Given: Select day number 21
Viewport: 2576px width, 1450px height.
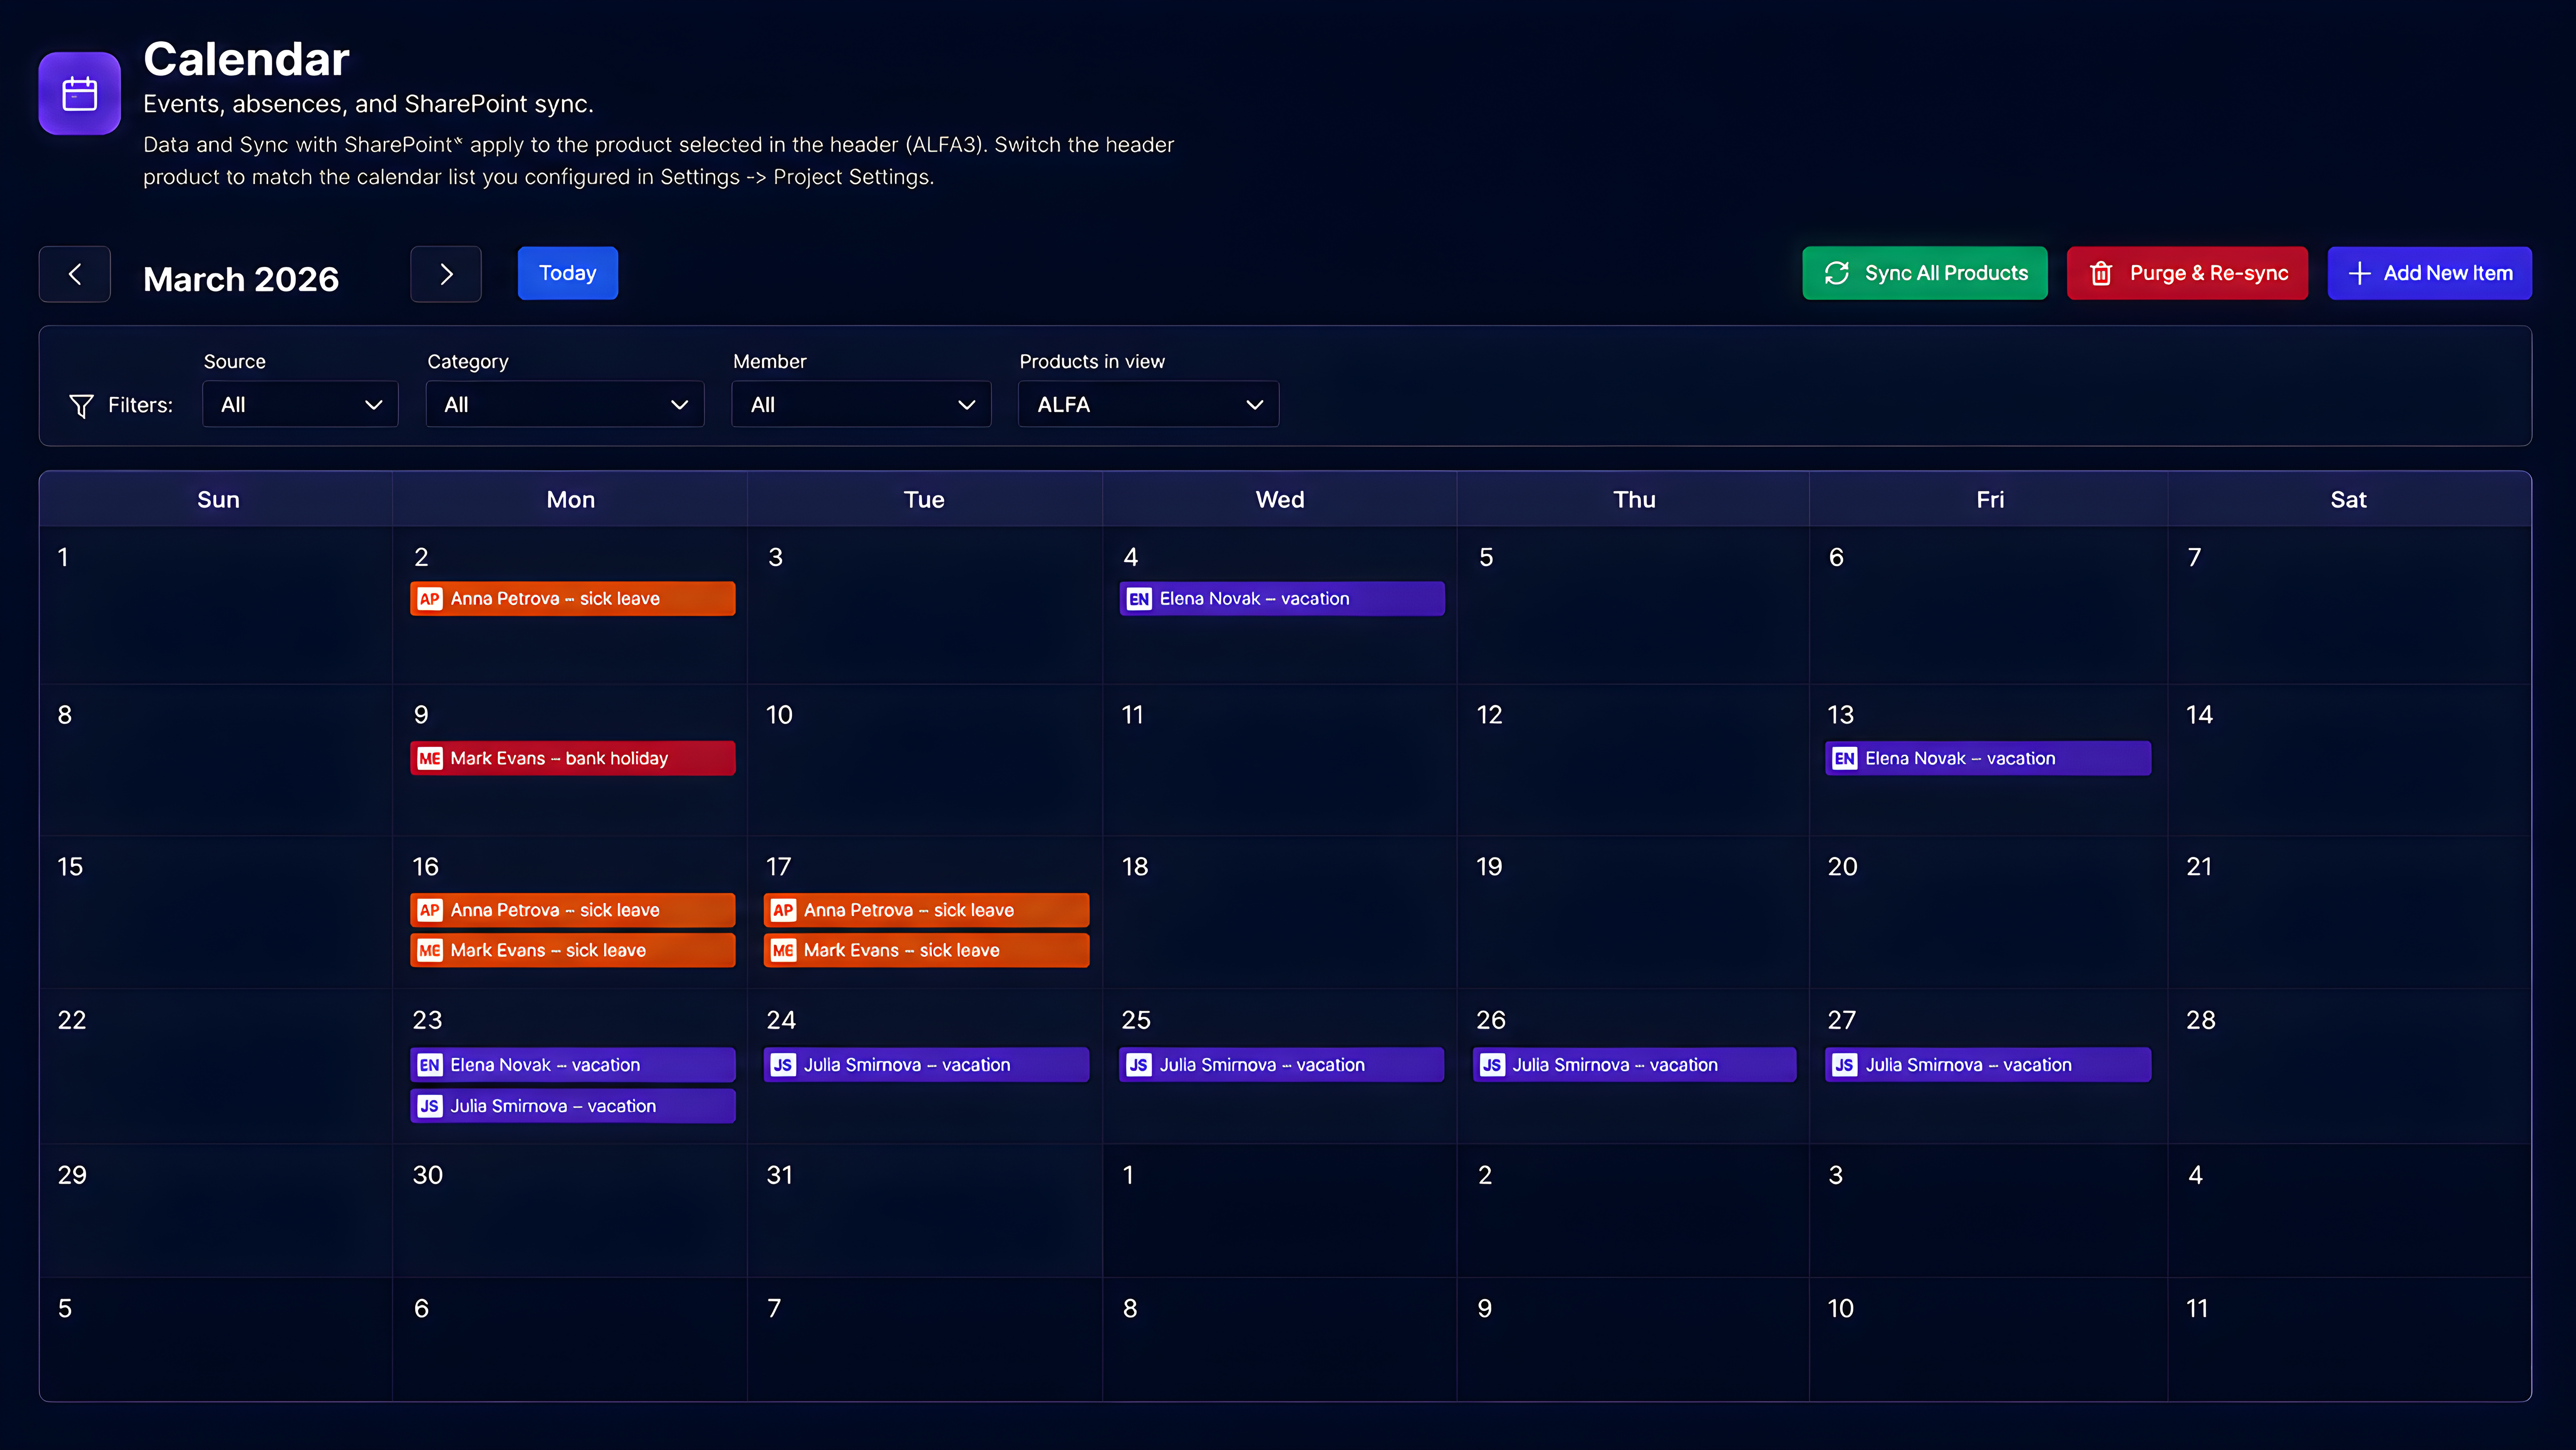Looking at the screenshot, I should 2199,867.
